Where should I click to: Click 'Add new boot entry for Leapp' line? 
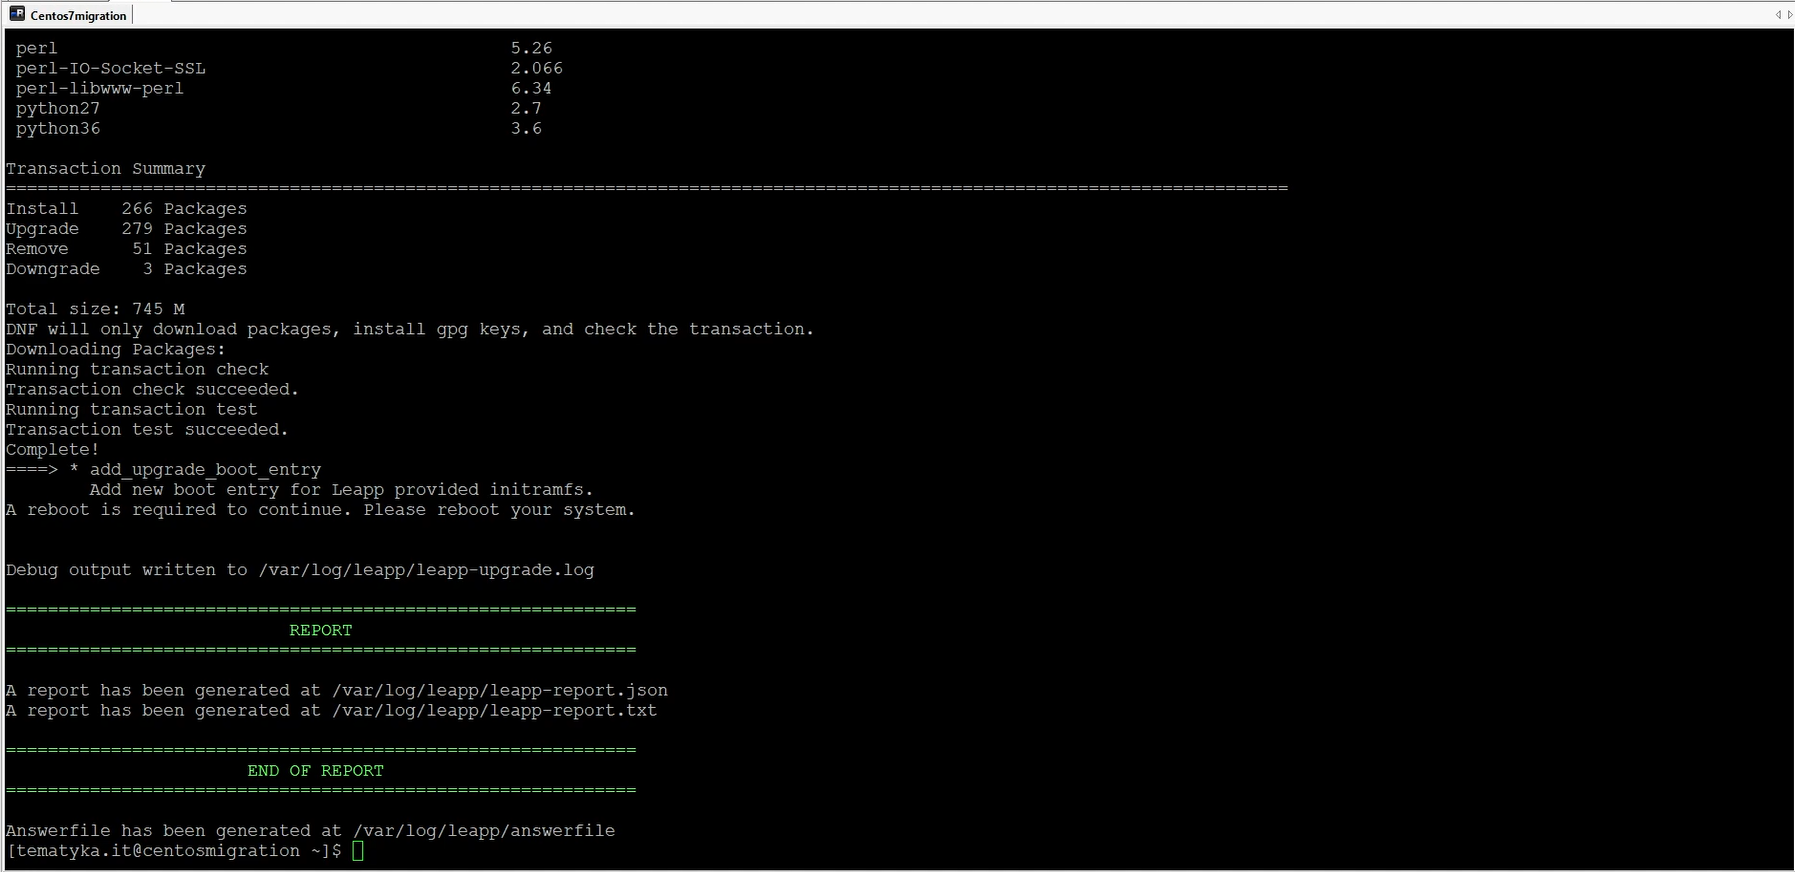341,490
